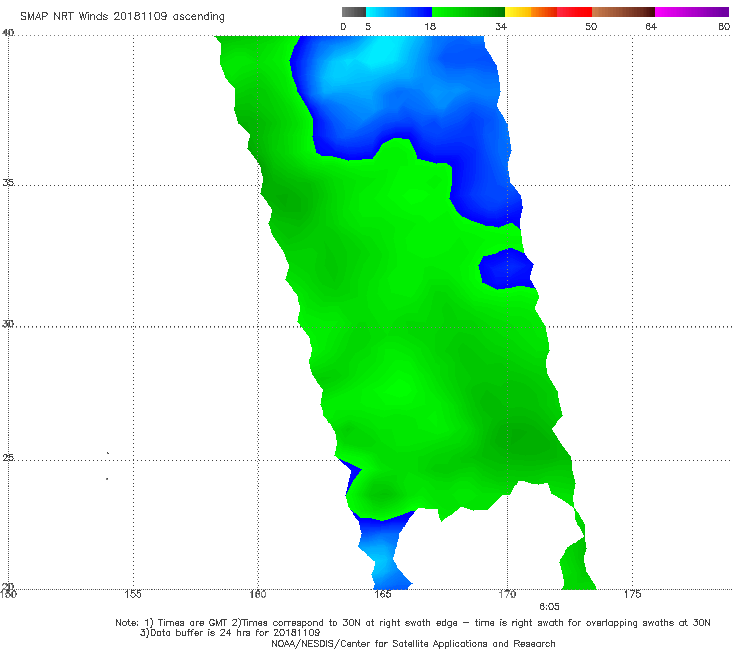
Task: Click the longitude axis label '155'
Action: click(133, 594)
